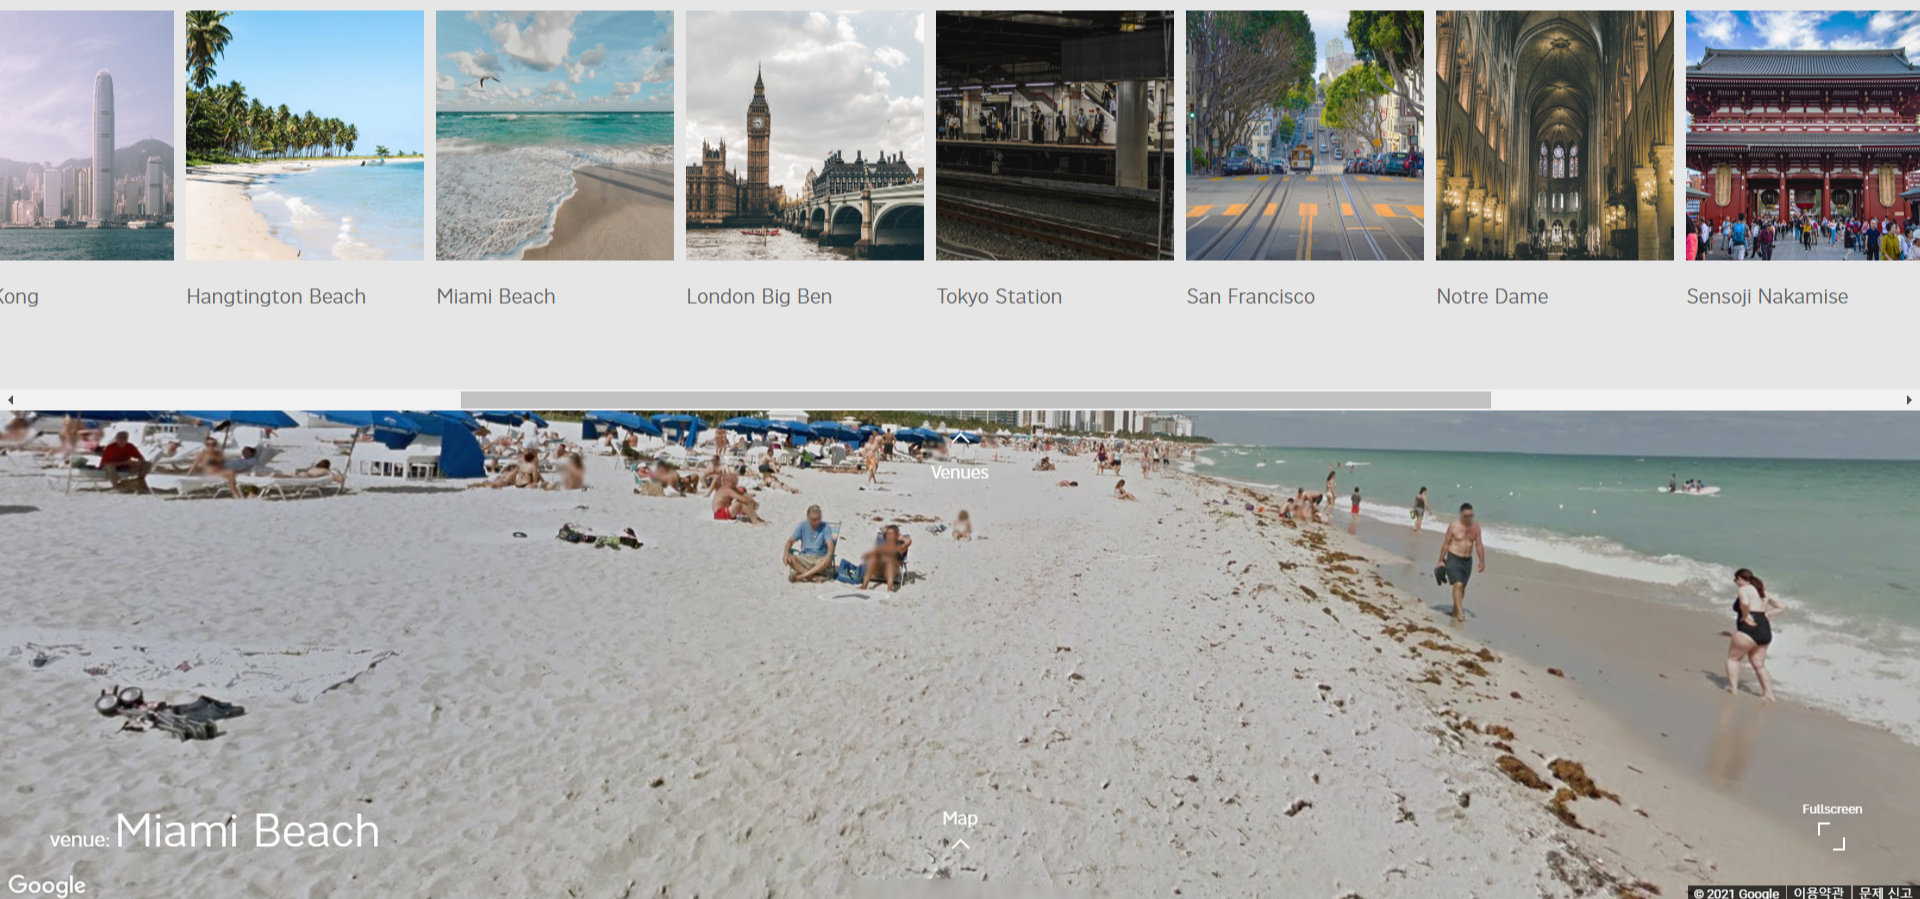Click the San Francisco caption
The width and height of the screenshot is (1920, 899).
pyautogui.click(x=1250, y=297)
